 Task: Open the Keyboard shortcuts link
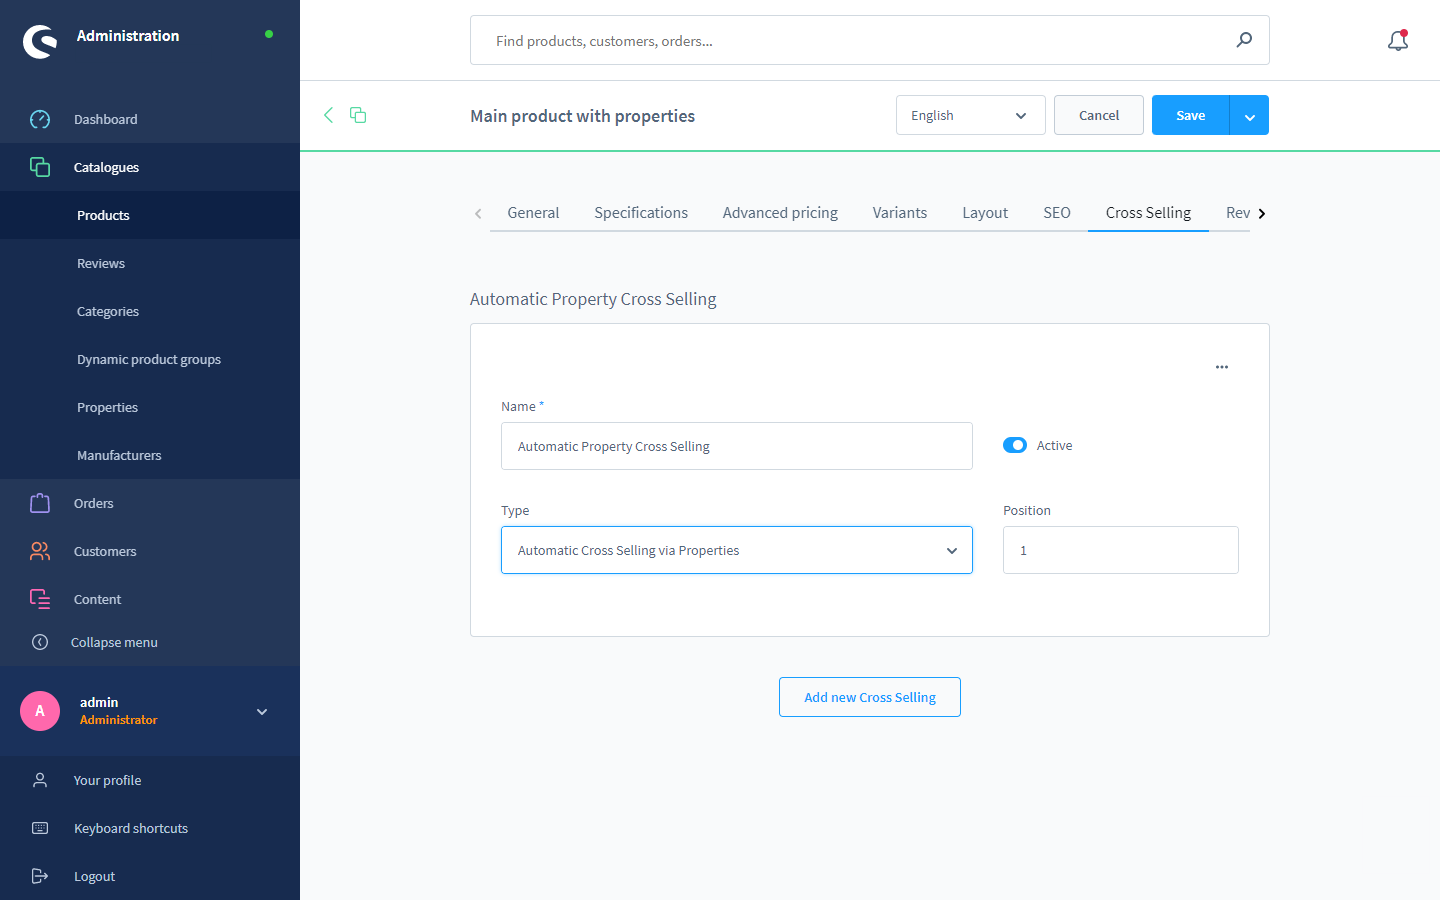131,828
